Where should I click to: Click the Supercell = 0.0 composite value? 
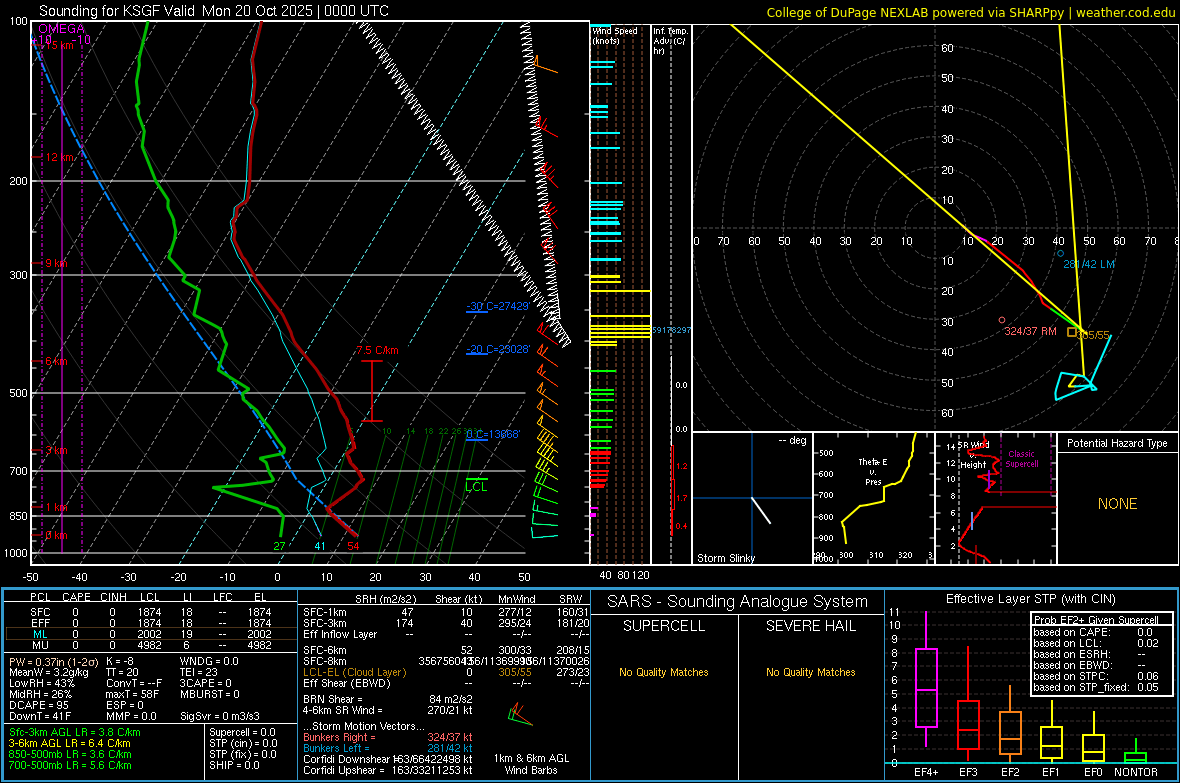[242, 732]
